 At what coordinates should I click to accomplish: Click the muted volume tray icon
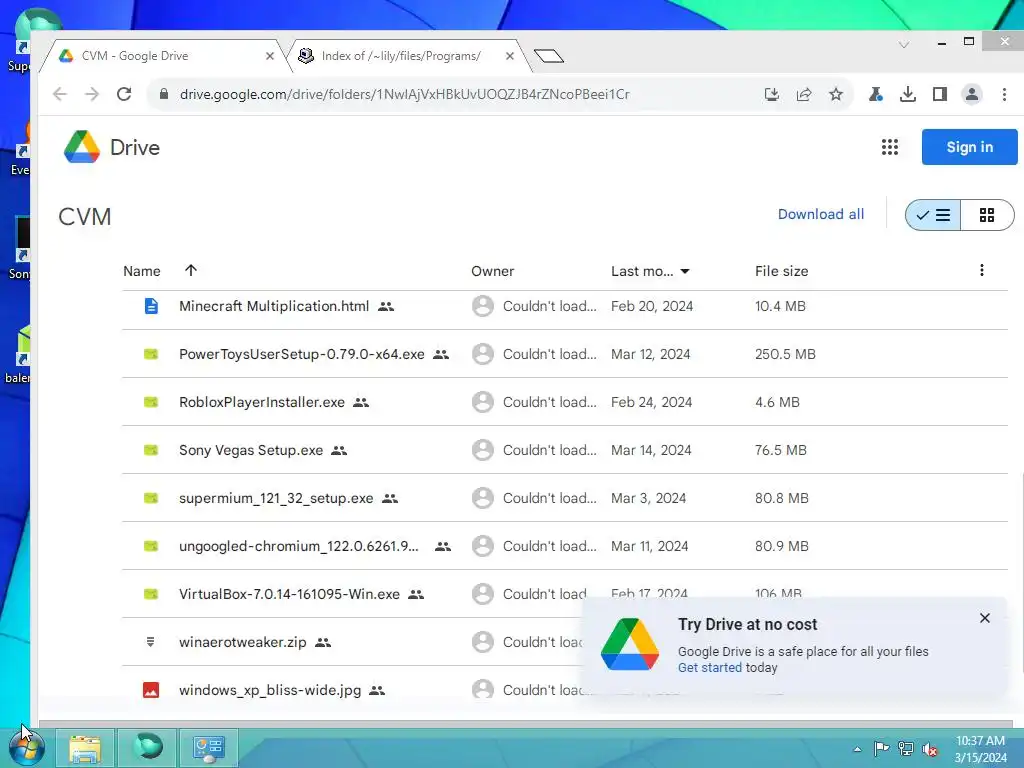pos(930,748)
